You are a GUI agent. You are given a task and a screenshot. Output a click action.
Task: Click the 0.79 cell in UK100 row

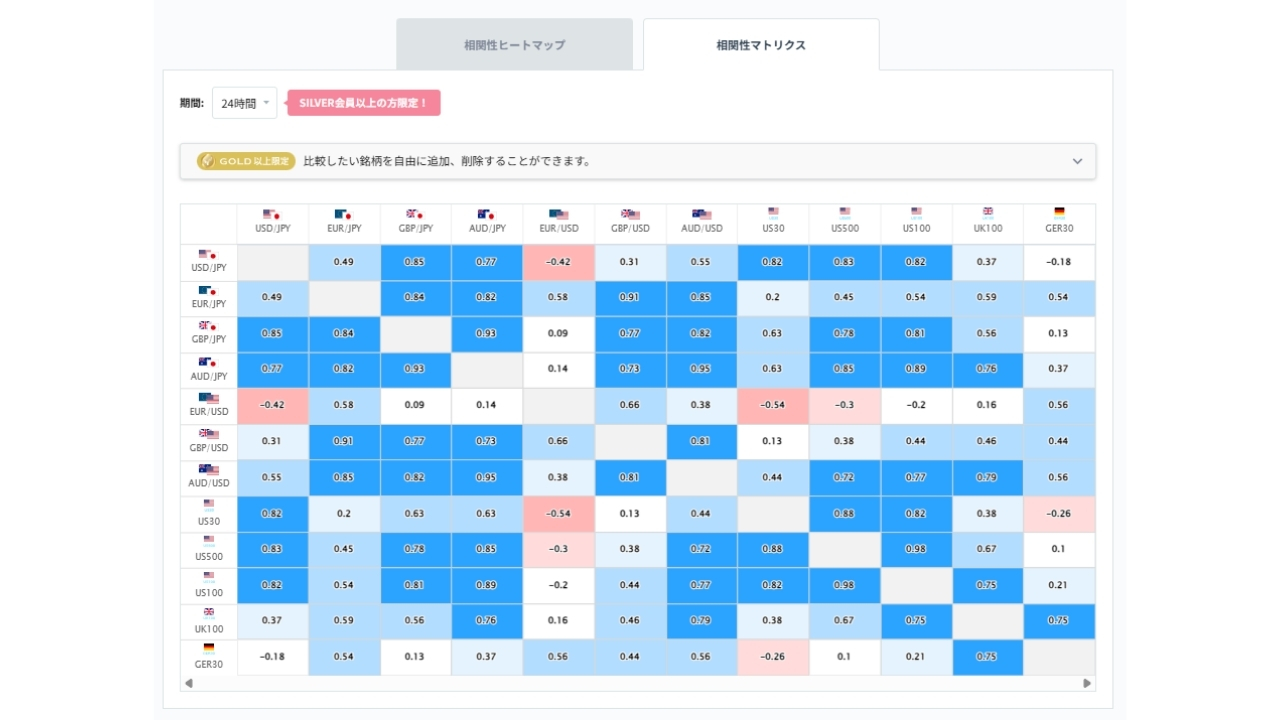[702, 621]
